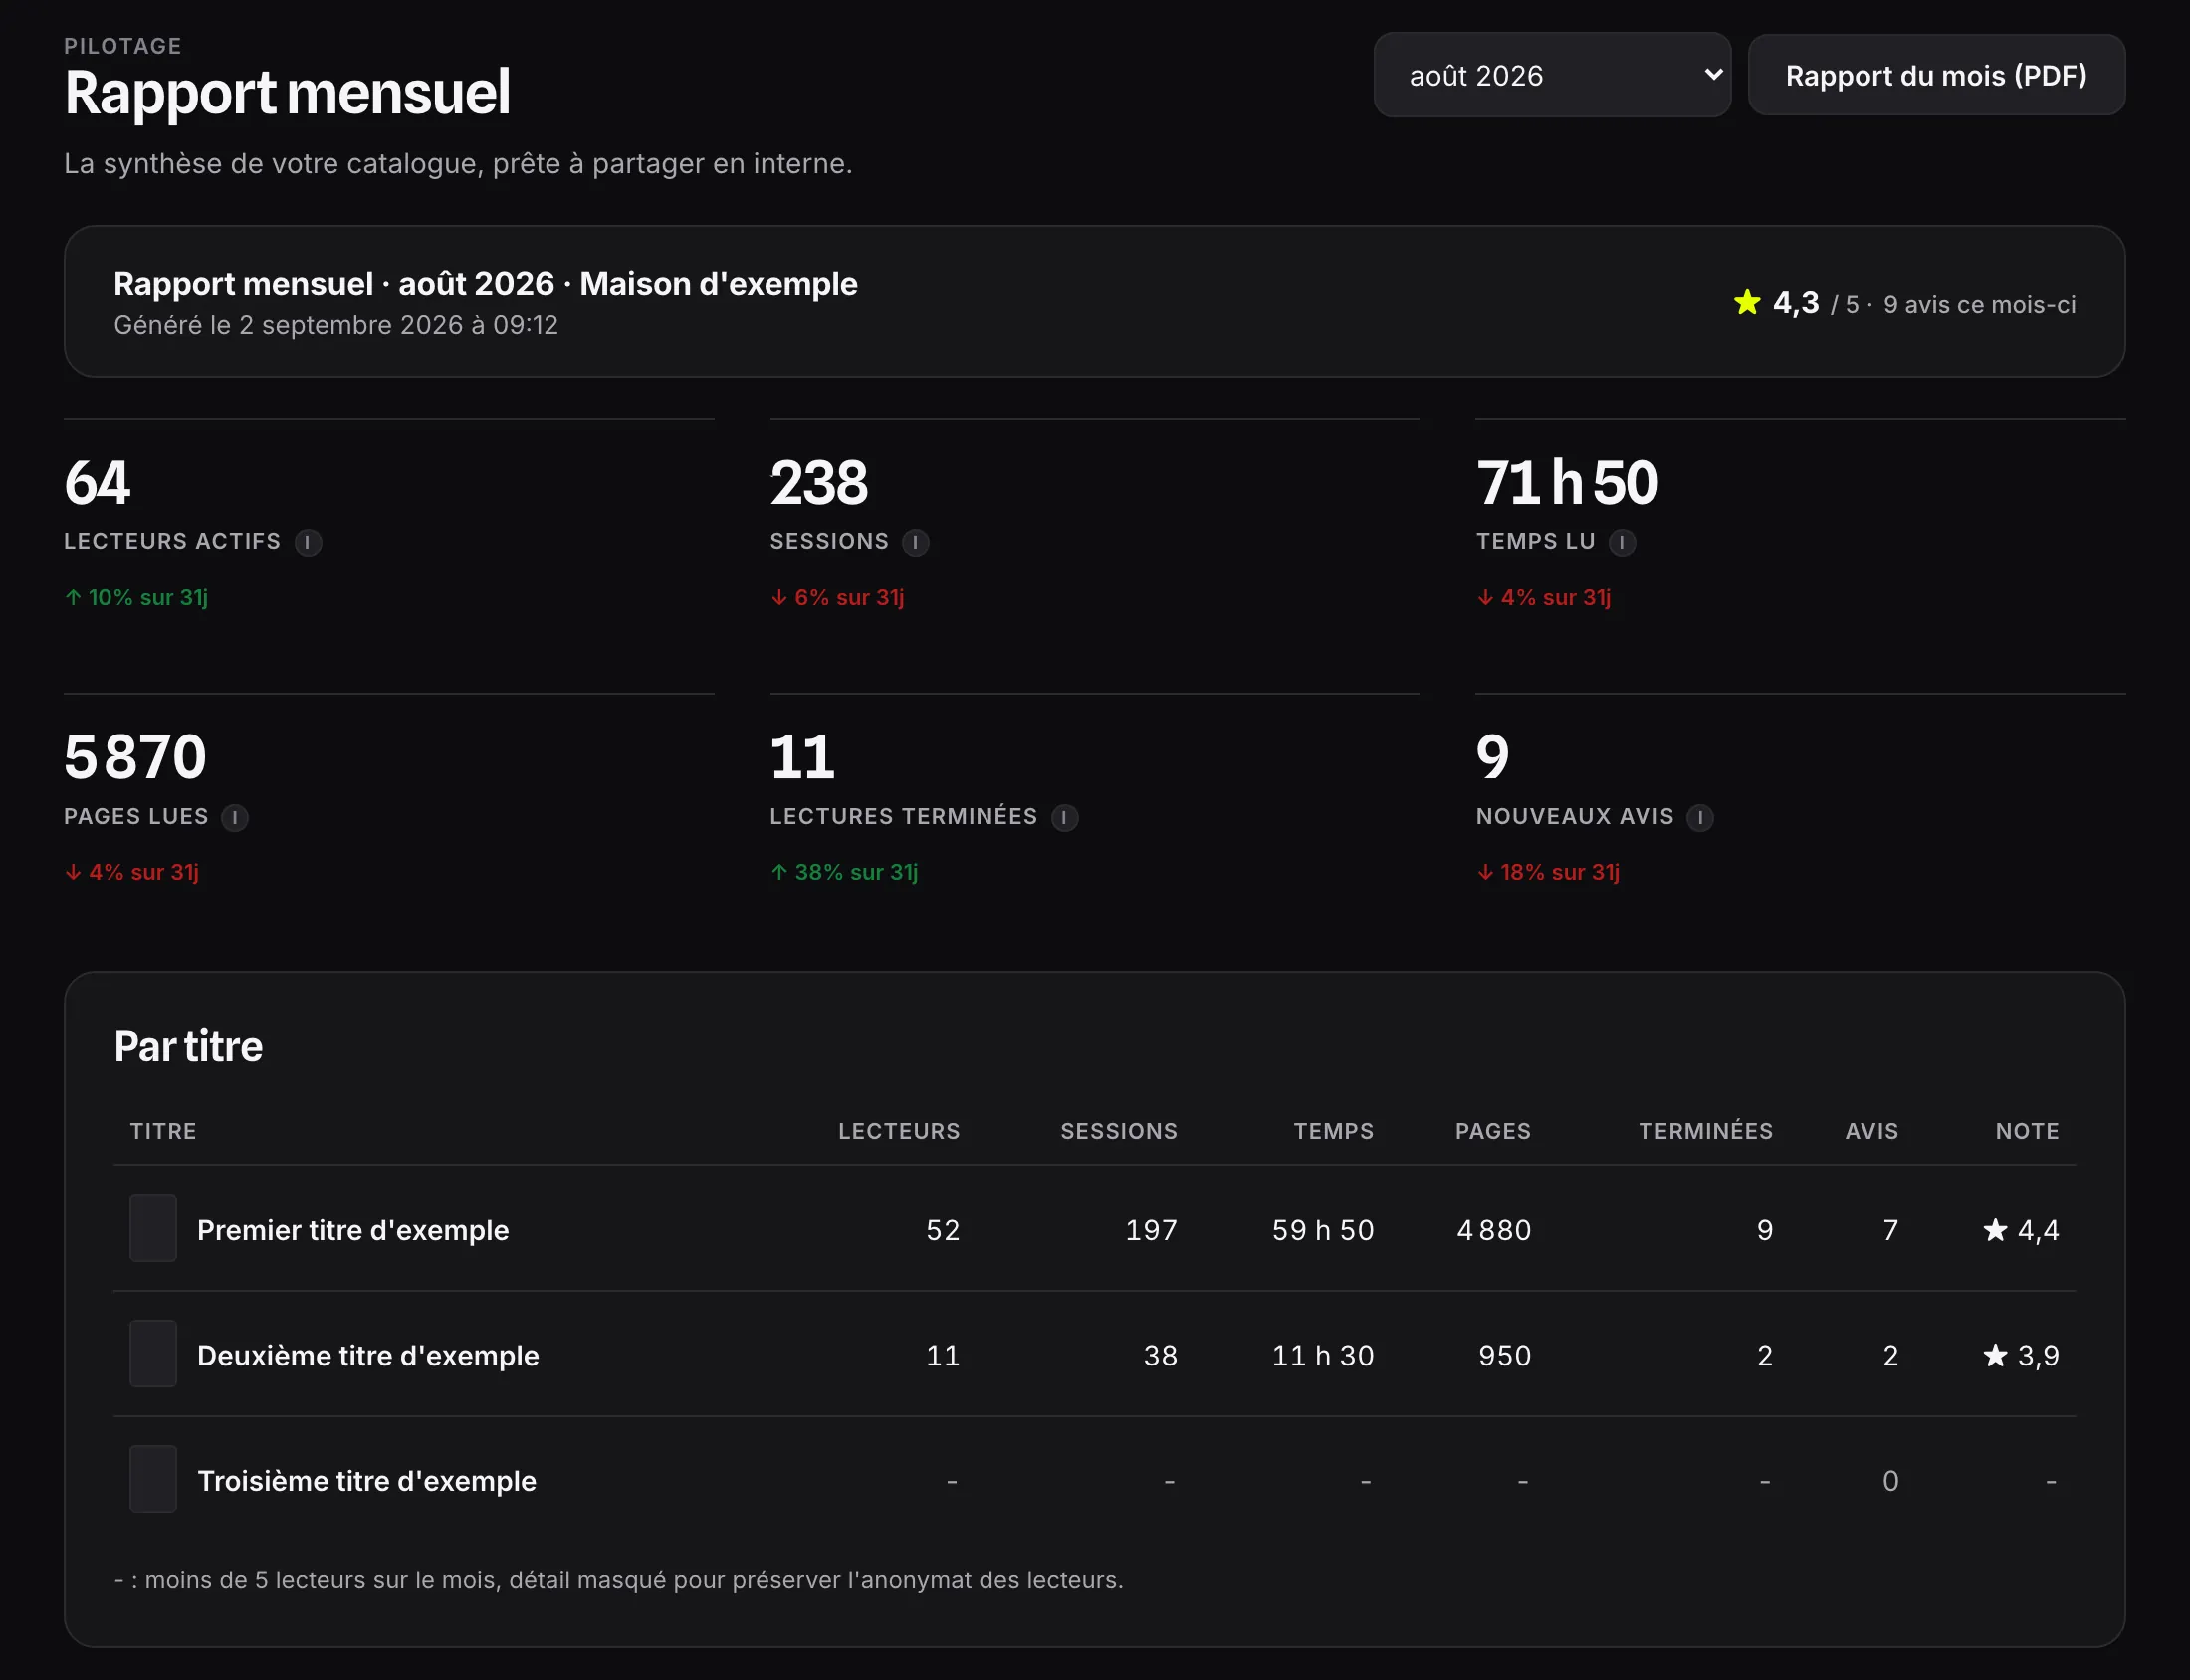The image size is (2190, 1680).
Task: Click the PAGES column header
Action: click(x=1492, y=1131)
